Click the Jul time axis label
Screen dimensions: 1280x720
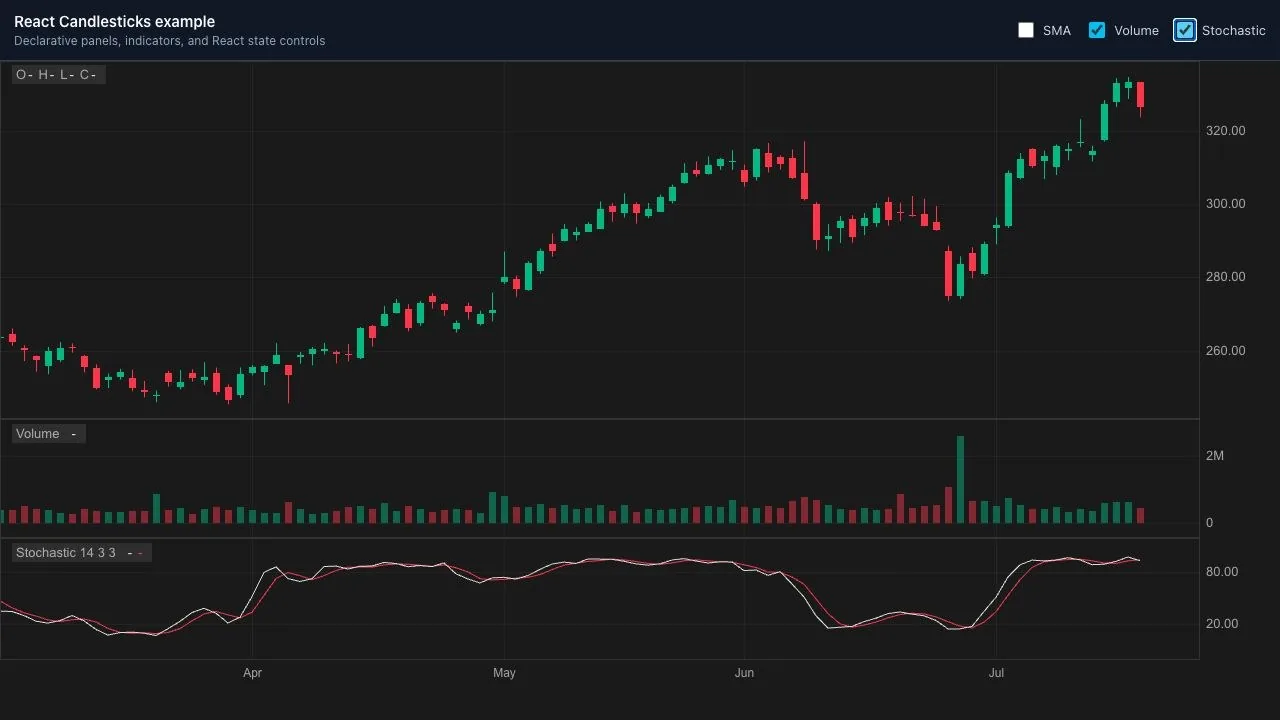click(x=996, y=673)
